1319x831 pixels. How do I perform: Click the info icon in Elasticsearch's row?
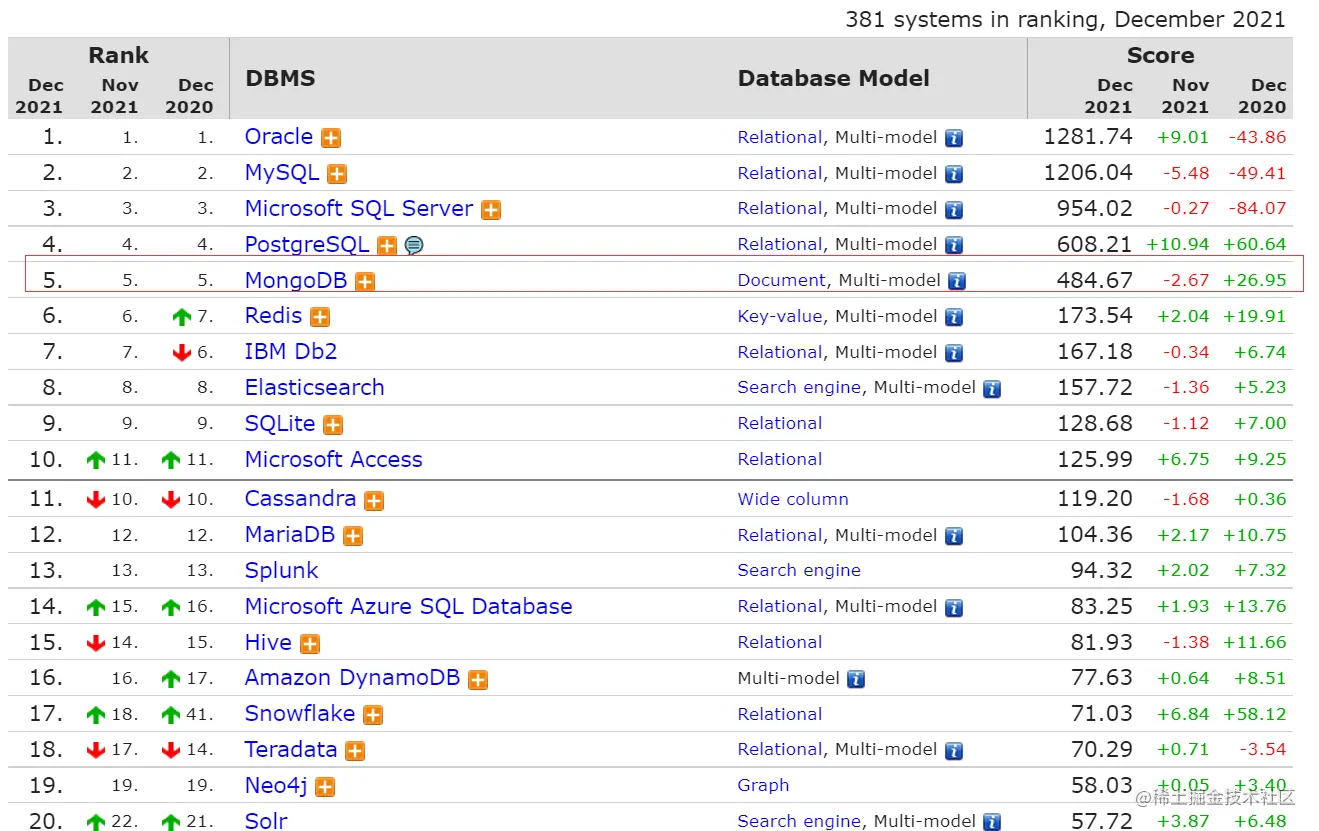pyautogui.click(x=992, y=389)
